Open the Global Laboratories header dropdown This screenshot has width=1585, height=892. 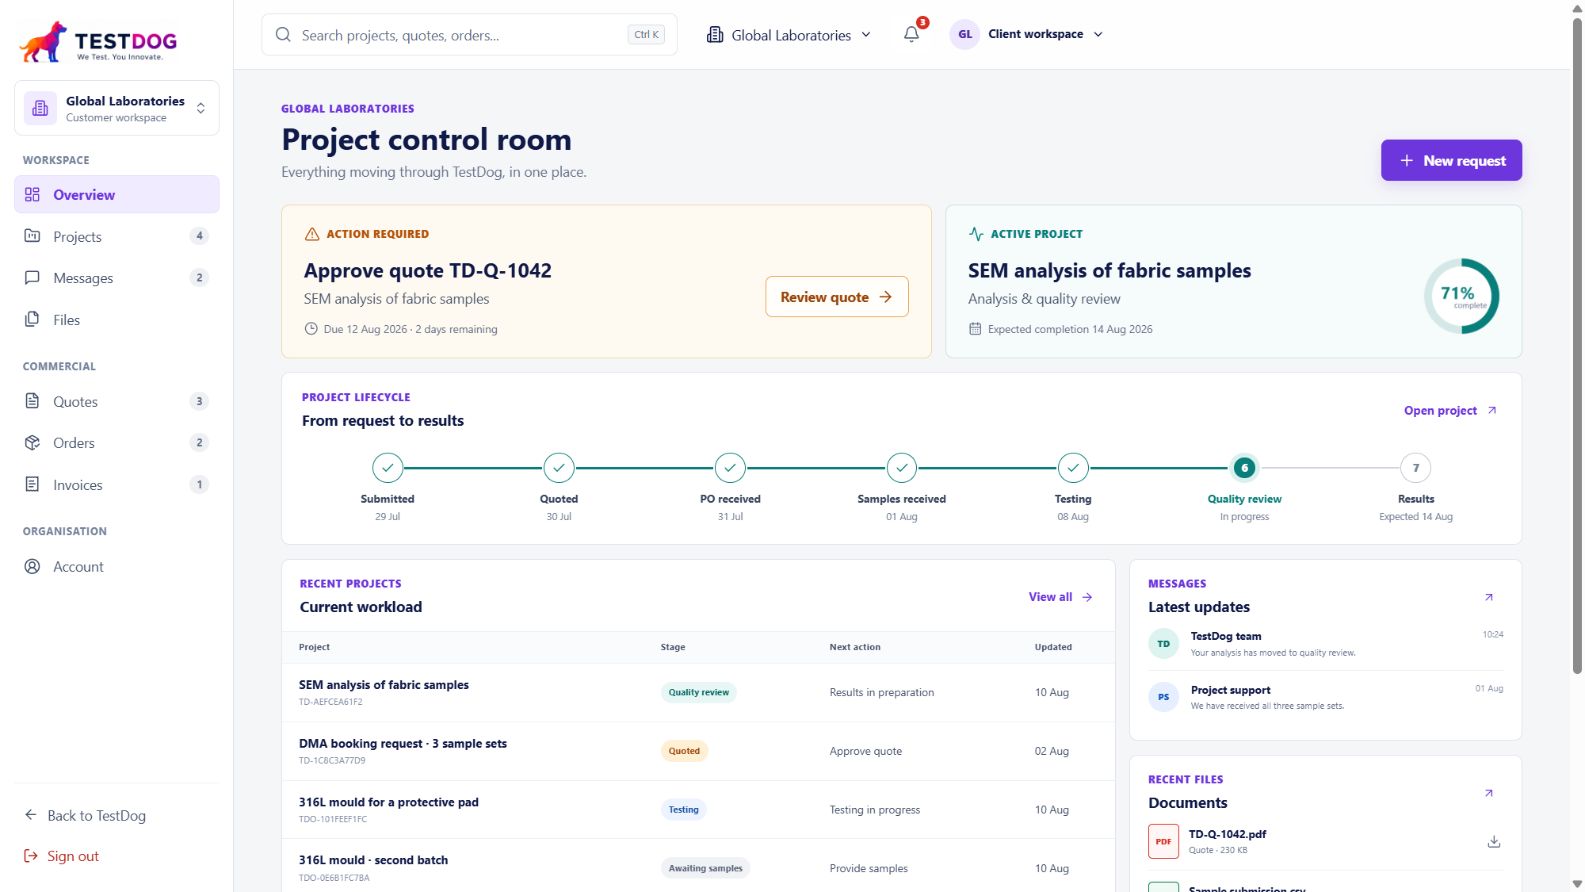click(x=789, y=35)
